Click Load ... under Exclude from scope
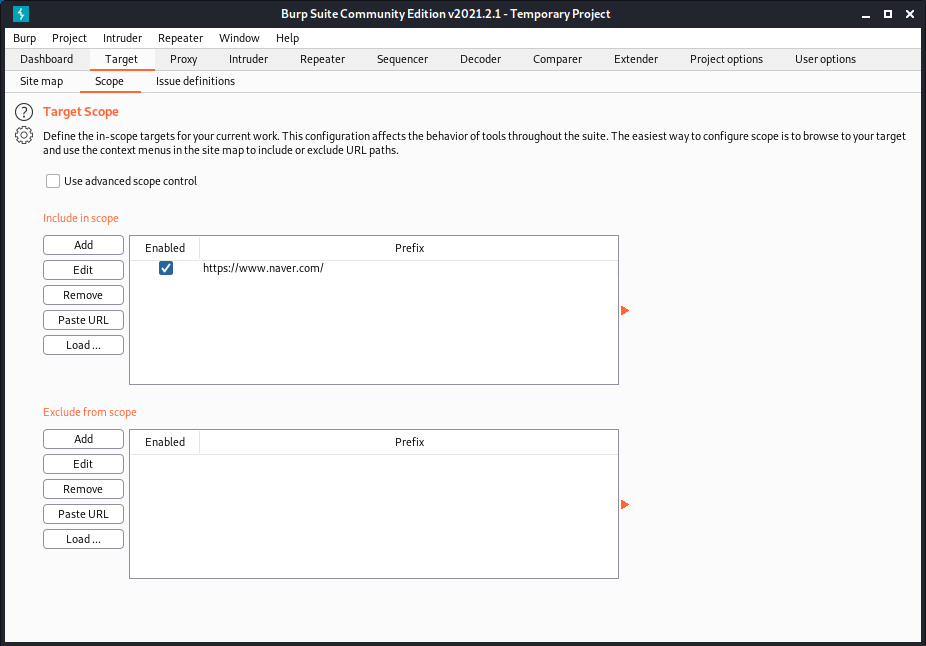Screen dimensions: 926x646 [x=83, y=539]
